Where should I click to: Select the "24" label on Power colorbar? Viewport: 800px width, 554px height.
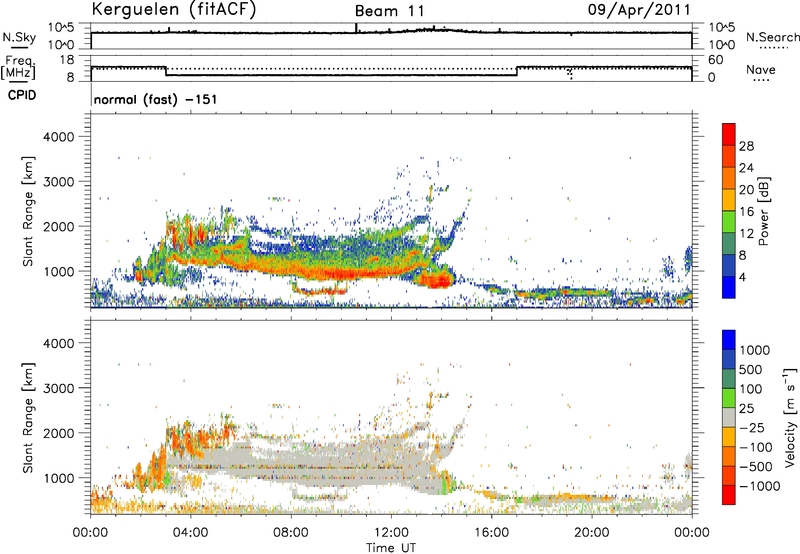[746, 168]
